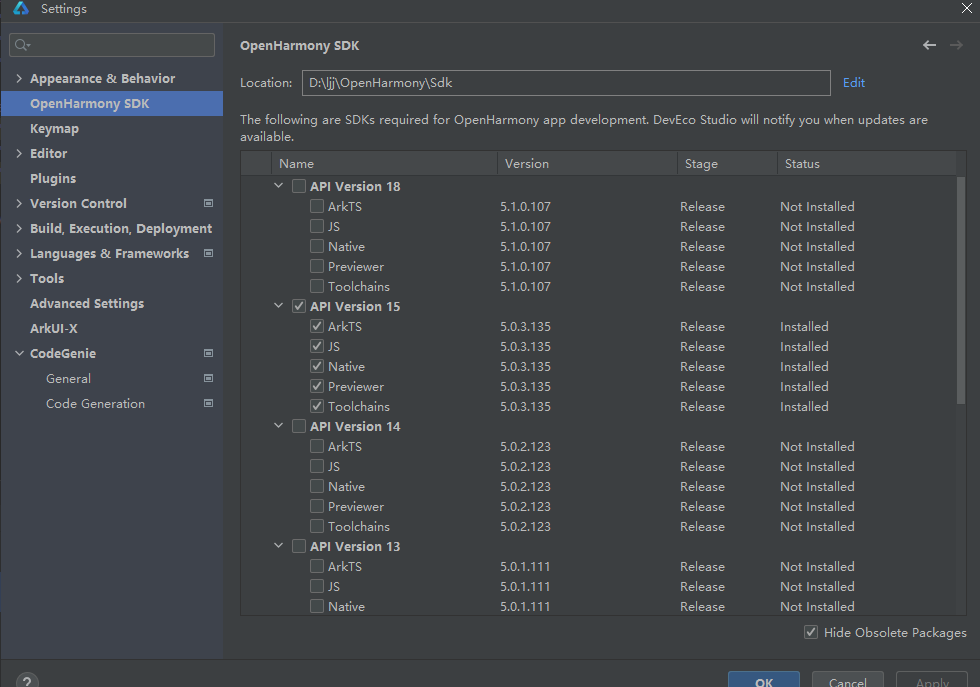Check JS 5.0.1.111 checkbox
The width and height of the screenshot is (980, 687).
317,586
